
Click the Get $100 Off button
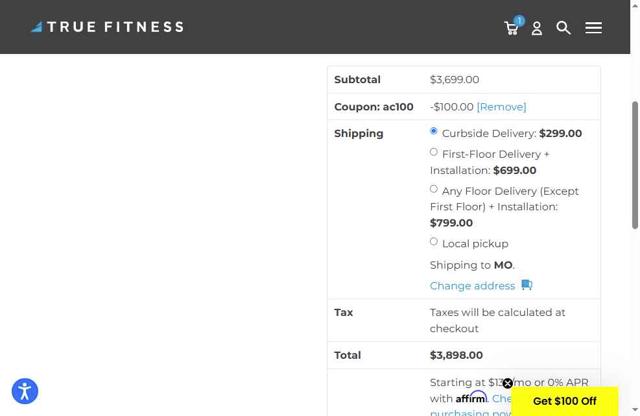(x=564, y=401)
